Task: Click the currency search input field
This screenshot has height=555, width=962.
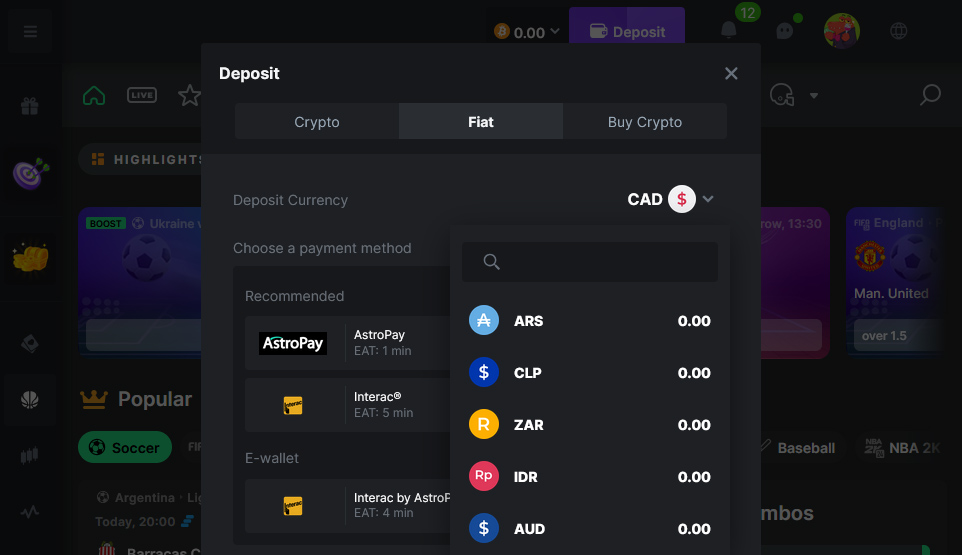Action: coord(590,262)
